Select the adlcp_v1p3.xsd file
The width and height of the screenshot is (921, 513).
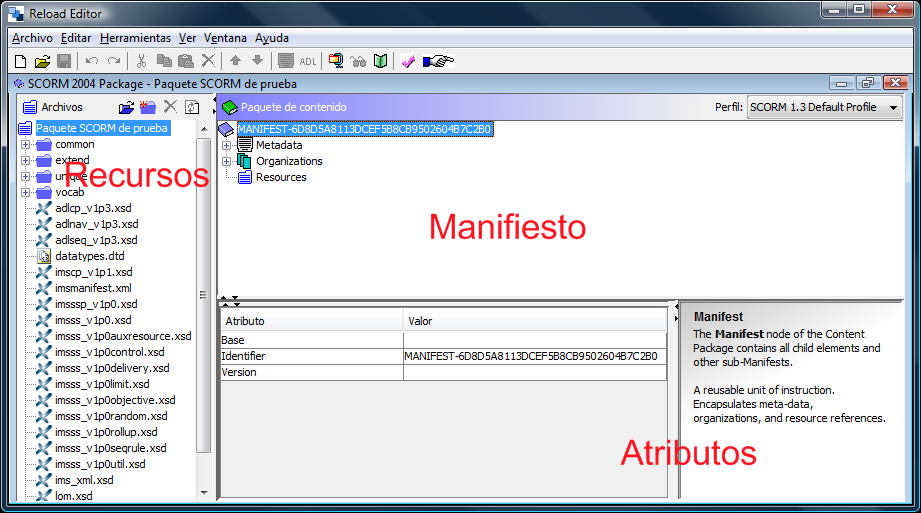[93, 208]
